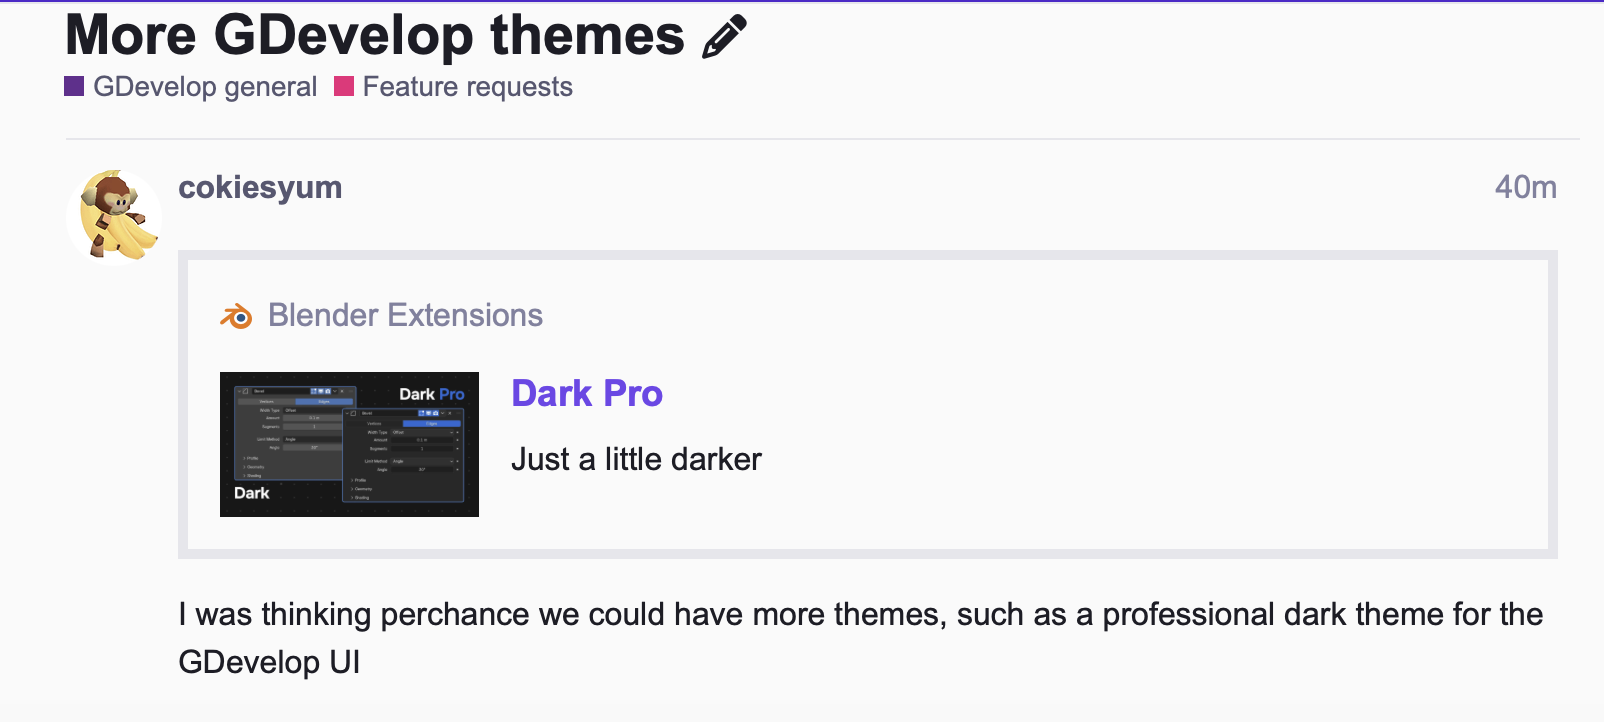Click "GDevelop UI" at the post's end
This screenshot has width=1604, height=722.
[x=269, y=662]
